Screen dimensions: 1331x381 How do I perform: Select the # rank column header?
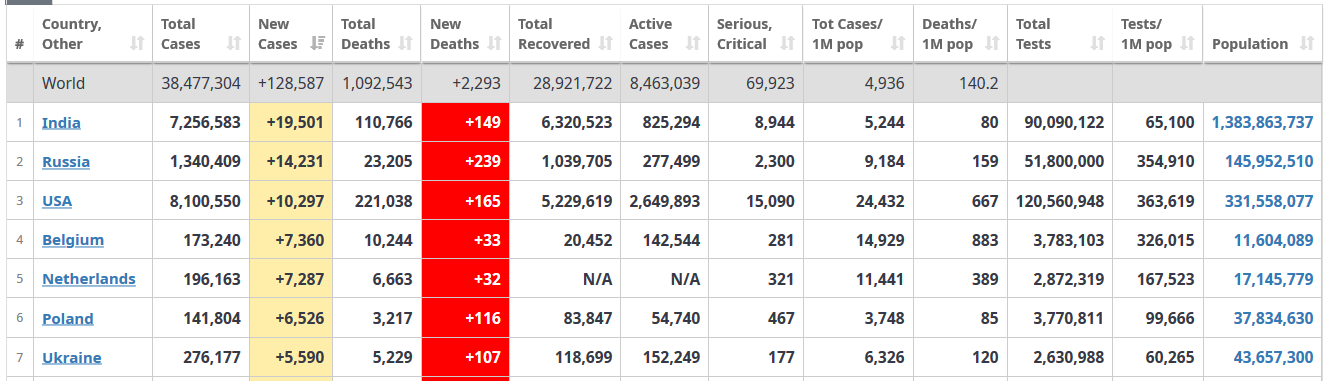pos(19,44)
